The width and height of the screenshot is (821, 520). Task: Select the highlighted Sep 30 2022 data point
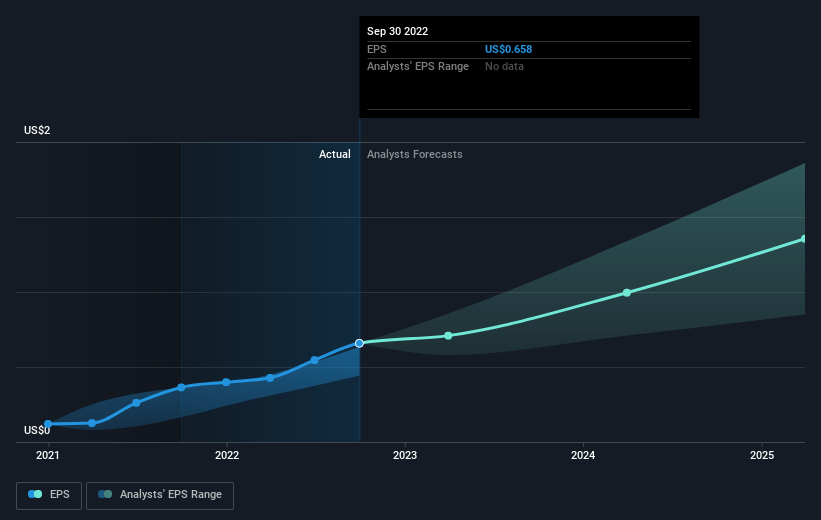(x=359, y=343)
